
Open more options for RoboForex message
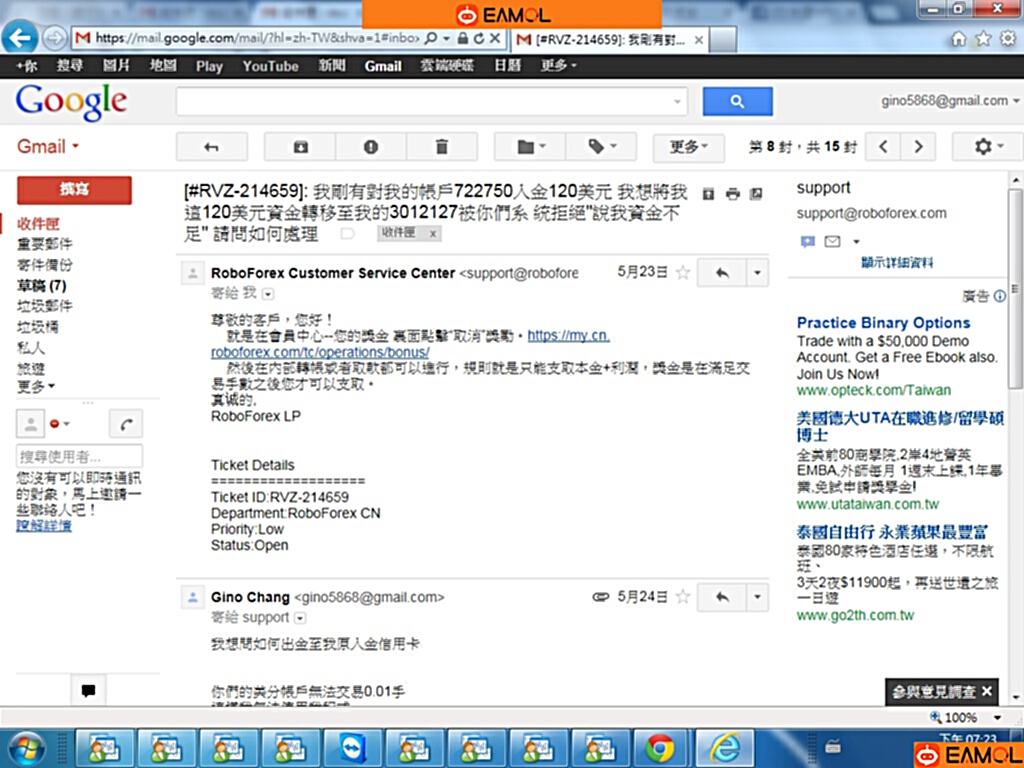pos(758,273)
